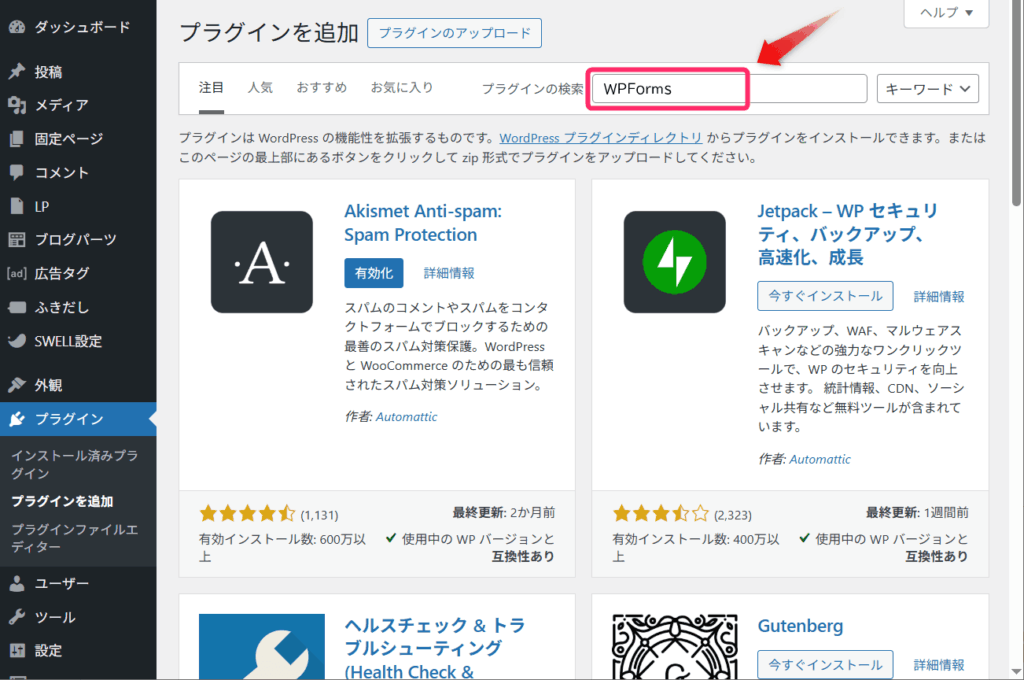
Task: Select プラグインを追加 submenu item
Action: (62, 501)
